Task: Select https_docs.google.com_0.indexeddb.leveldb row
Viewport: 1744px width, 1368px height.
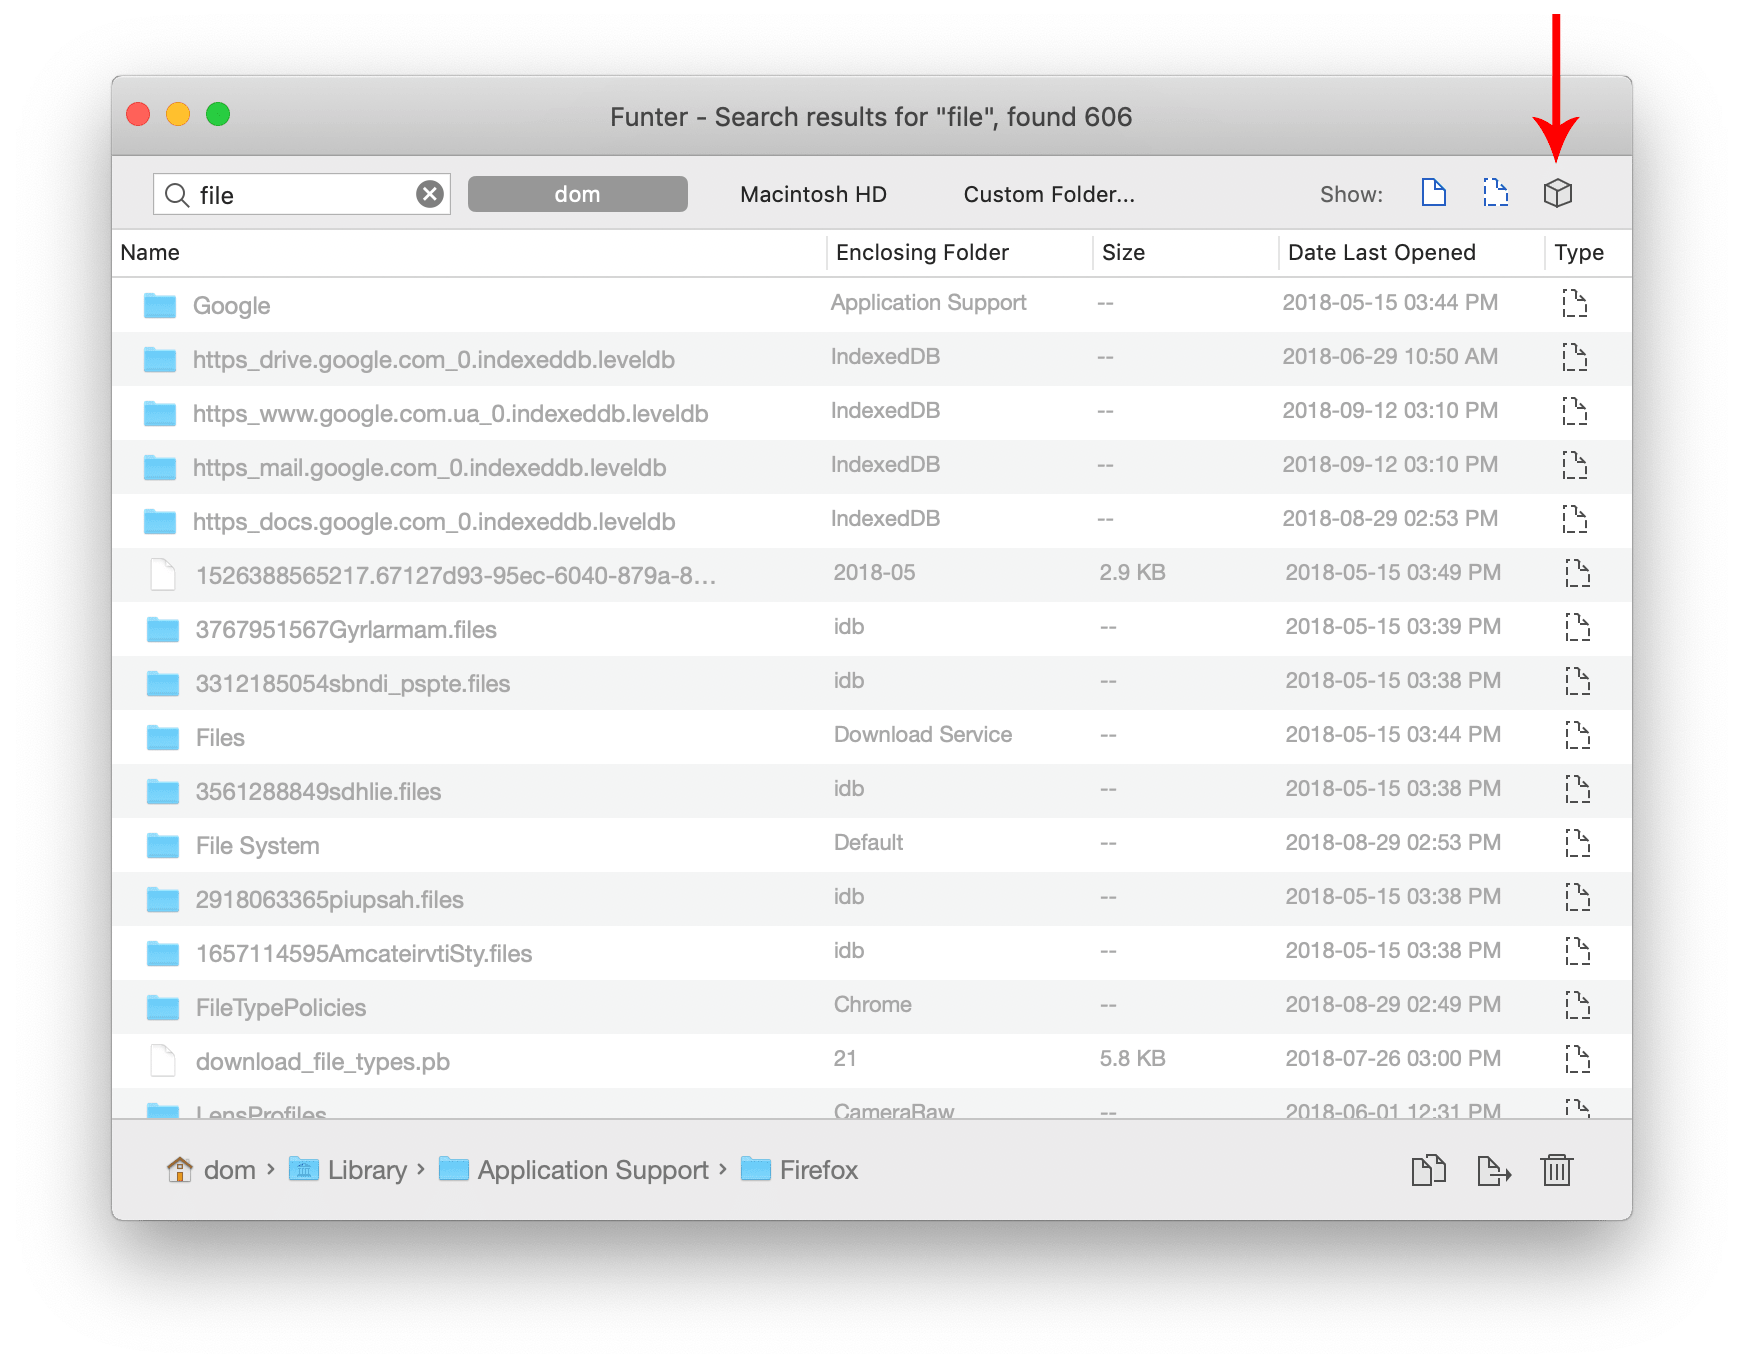Action: [x=872, y=521]
